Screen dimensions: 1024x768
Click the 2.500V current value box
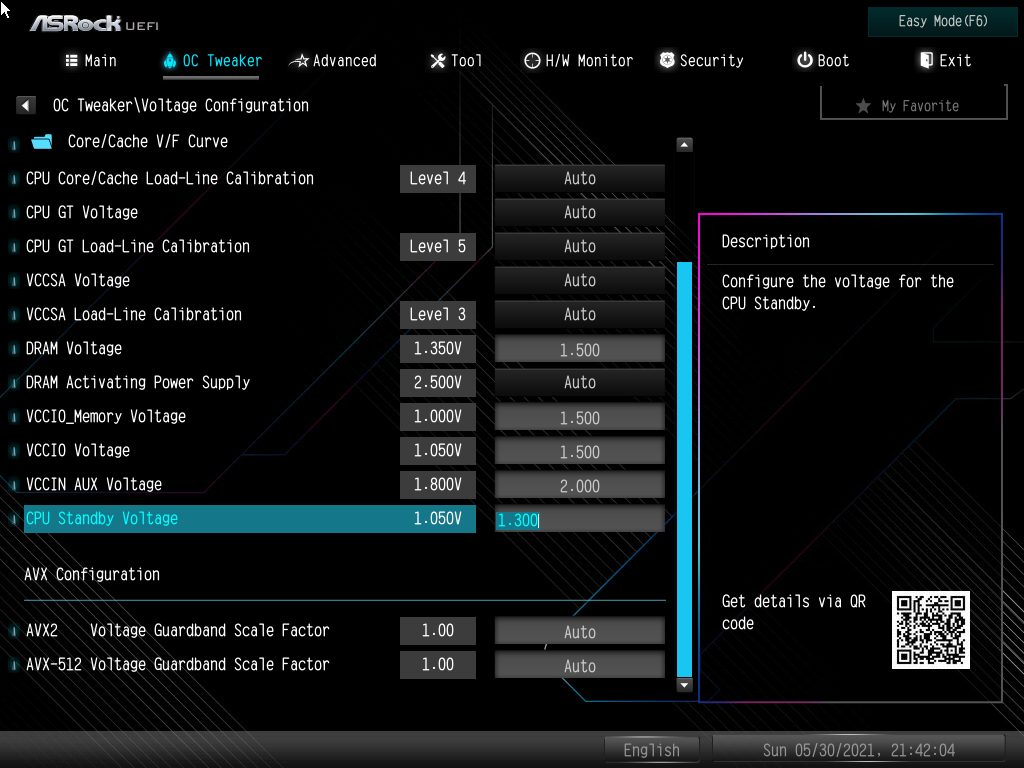438,382
